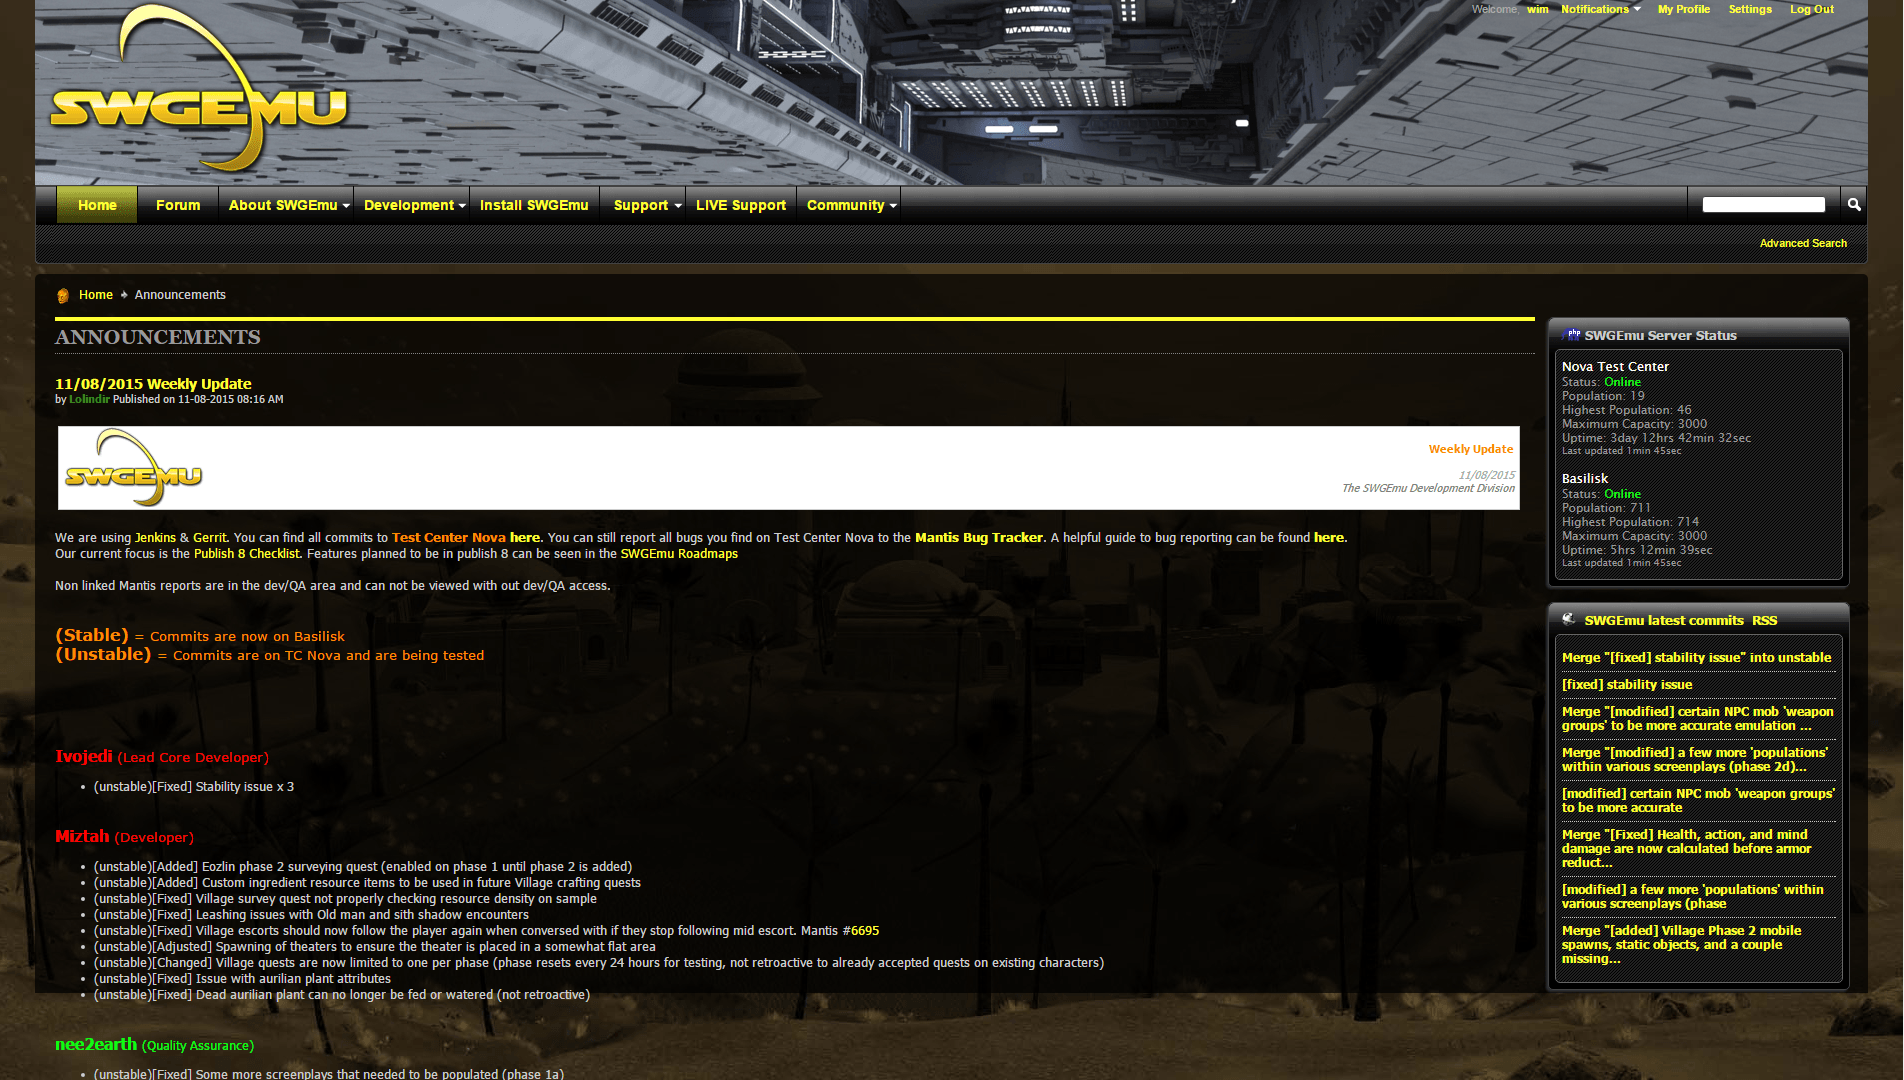Screen dimensions: 1904x1080
Task: Open '[fixed] stability issue' commit
Action: (1627, 685)
